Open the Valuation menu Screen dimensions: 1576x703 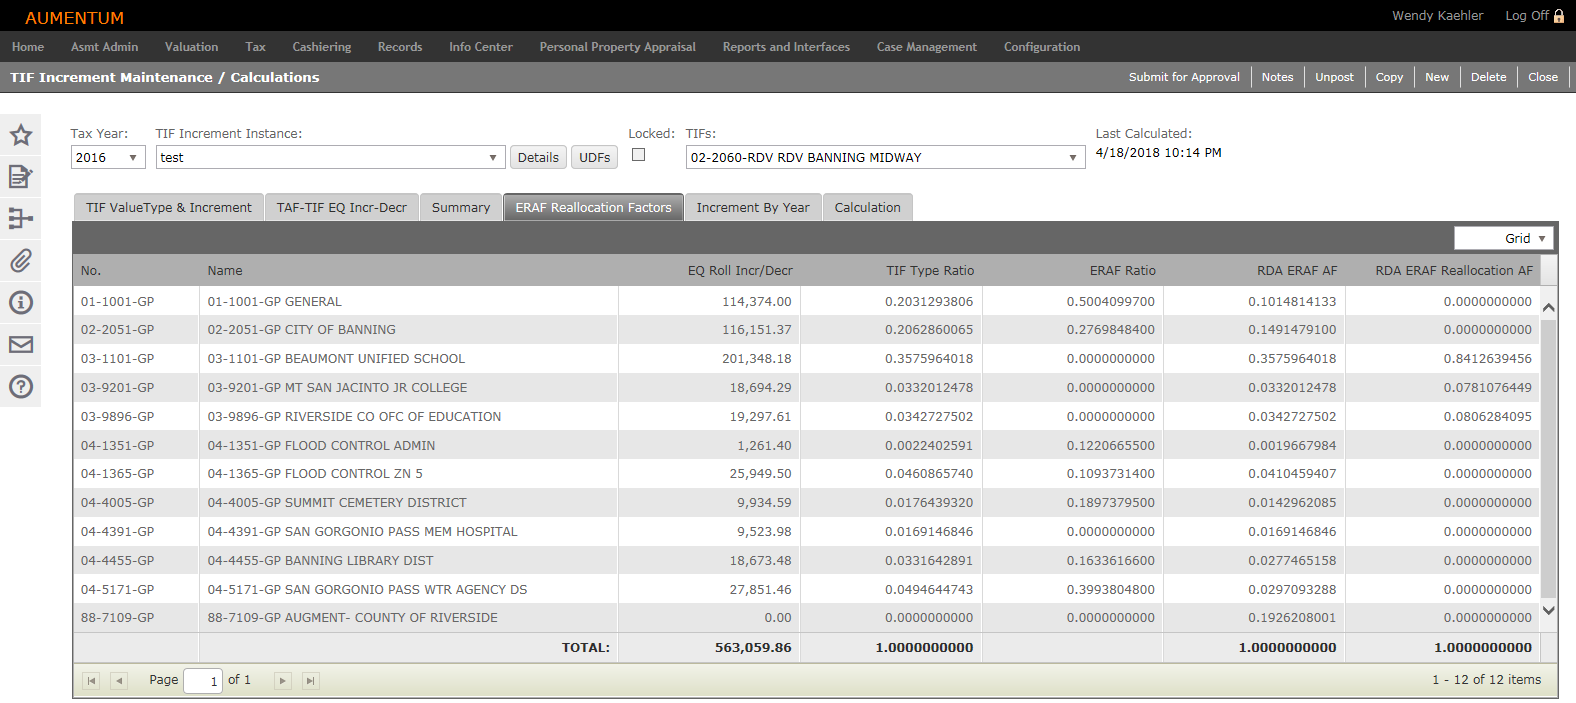[191, 47]
